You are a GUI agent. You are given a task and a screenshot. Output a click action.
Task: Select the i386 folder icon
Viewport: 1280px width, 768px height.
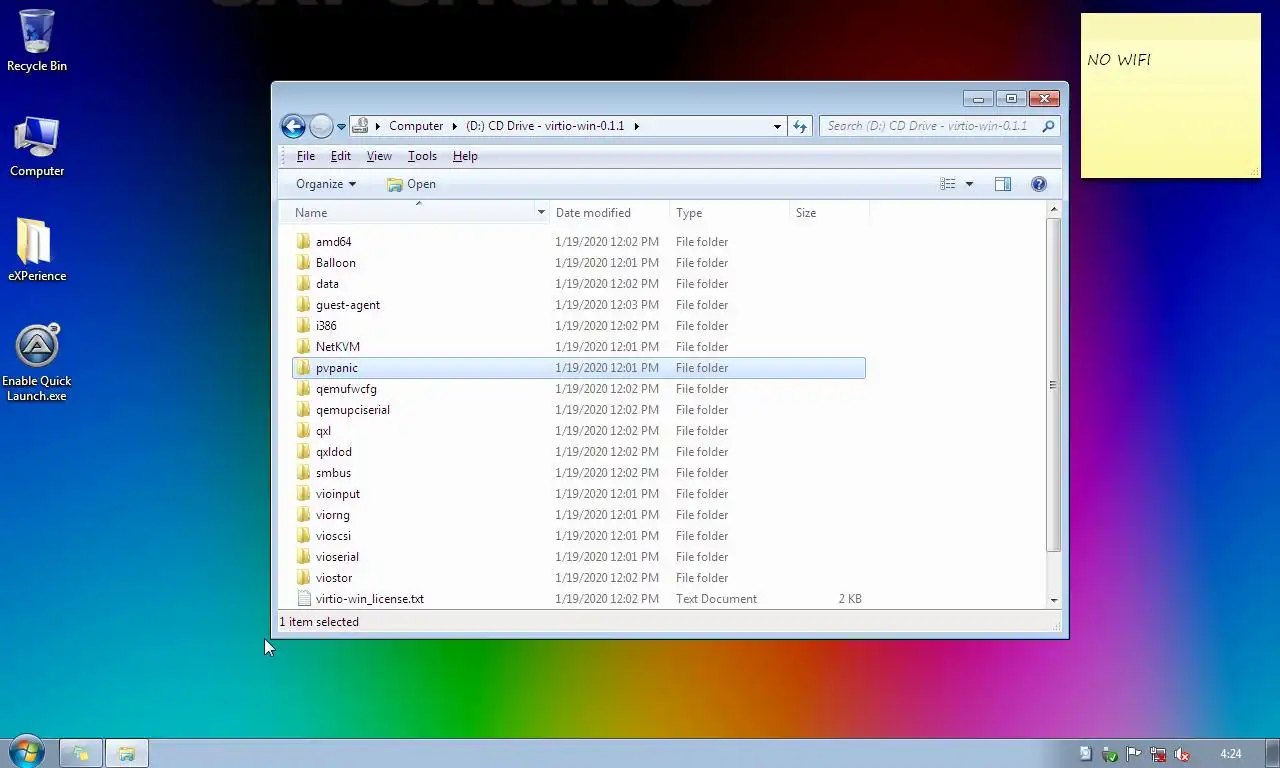coord(304,326)
